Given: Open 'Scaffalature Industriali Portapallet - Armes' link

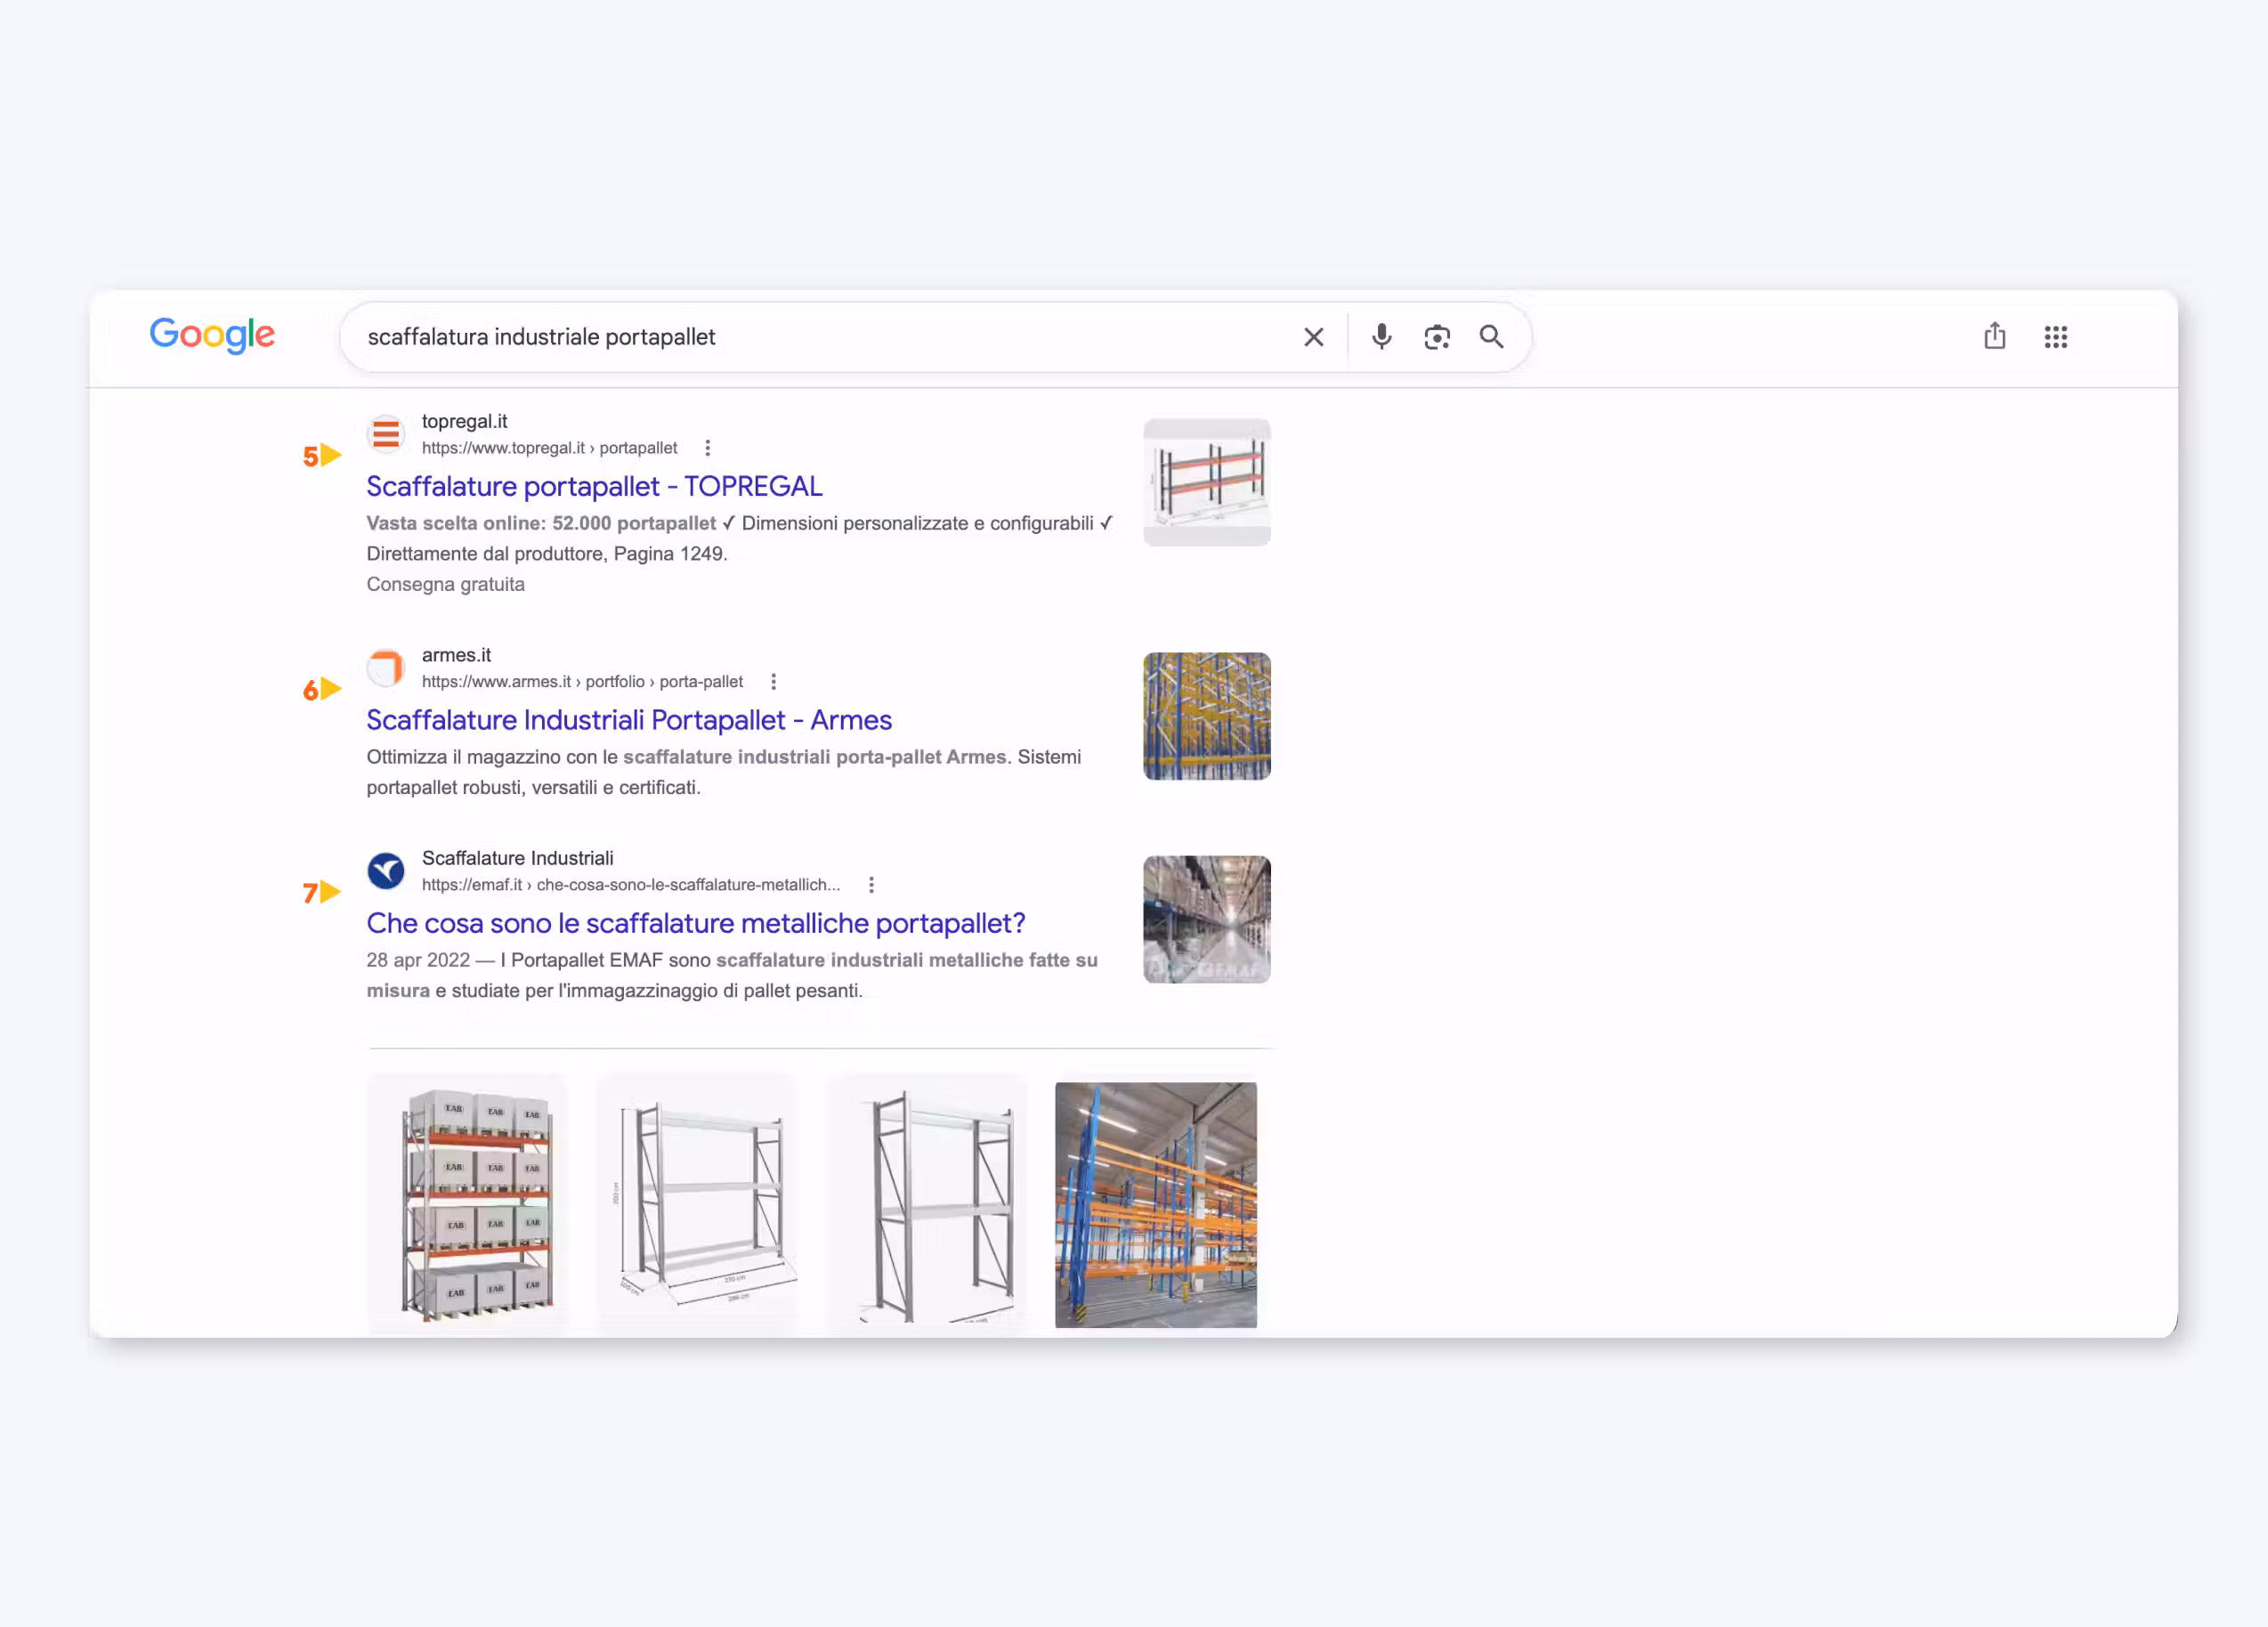Looking at the screenshot, I should coord(629,720).
